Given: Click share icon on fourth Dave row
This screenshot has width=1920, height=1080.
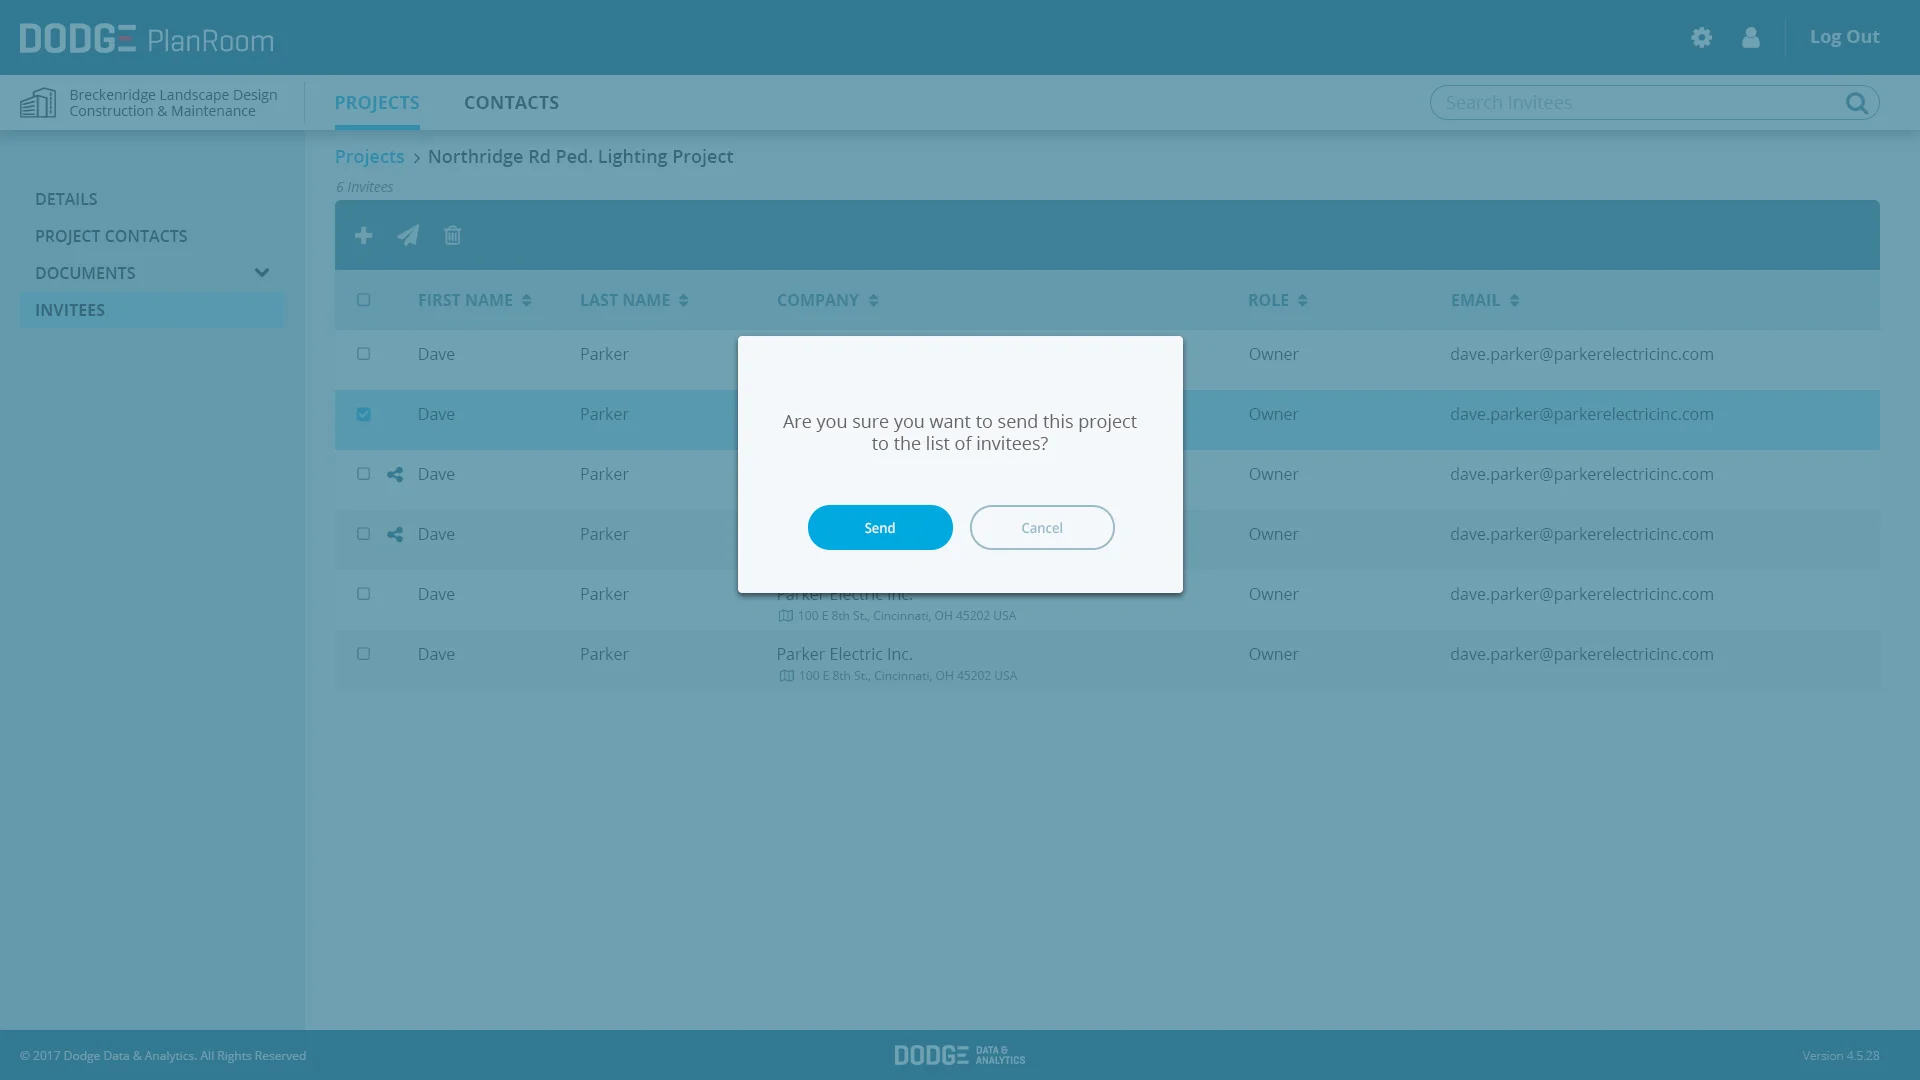Looking at the screenshot, I should (395, 535).
